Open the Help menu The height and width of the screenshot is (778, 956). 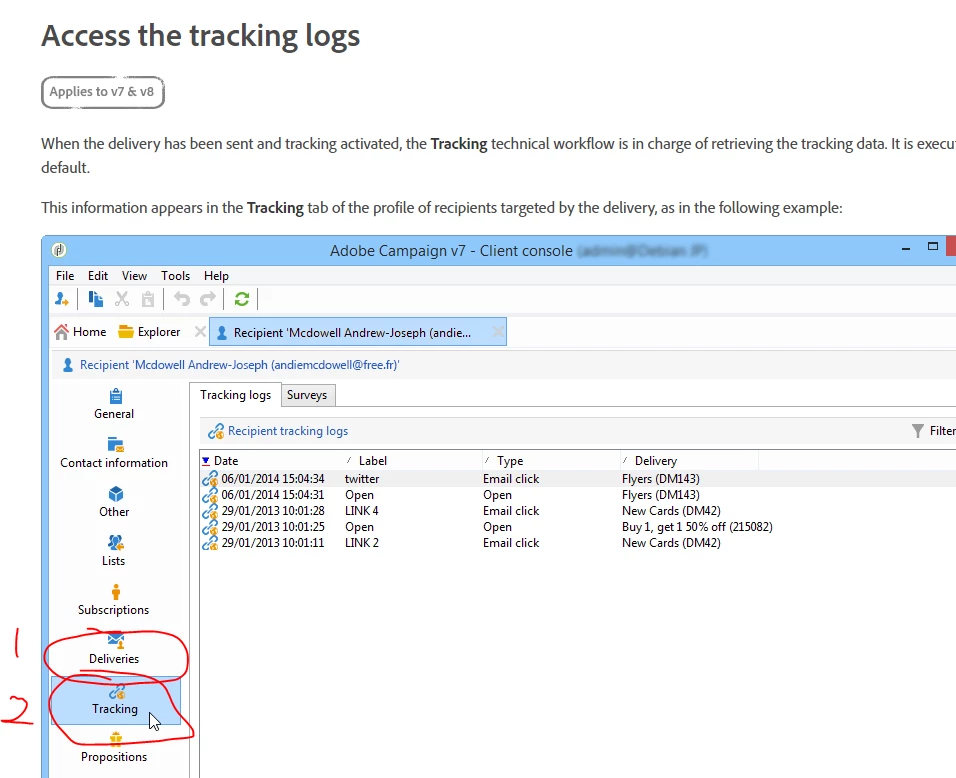(216, 276)
